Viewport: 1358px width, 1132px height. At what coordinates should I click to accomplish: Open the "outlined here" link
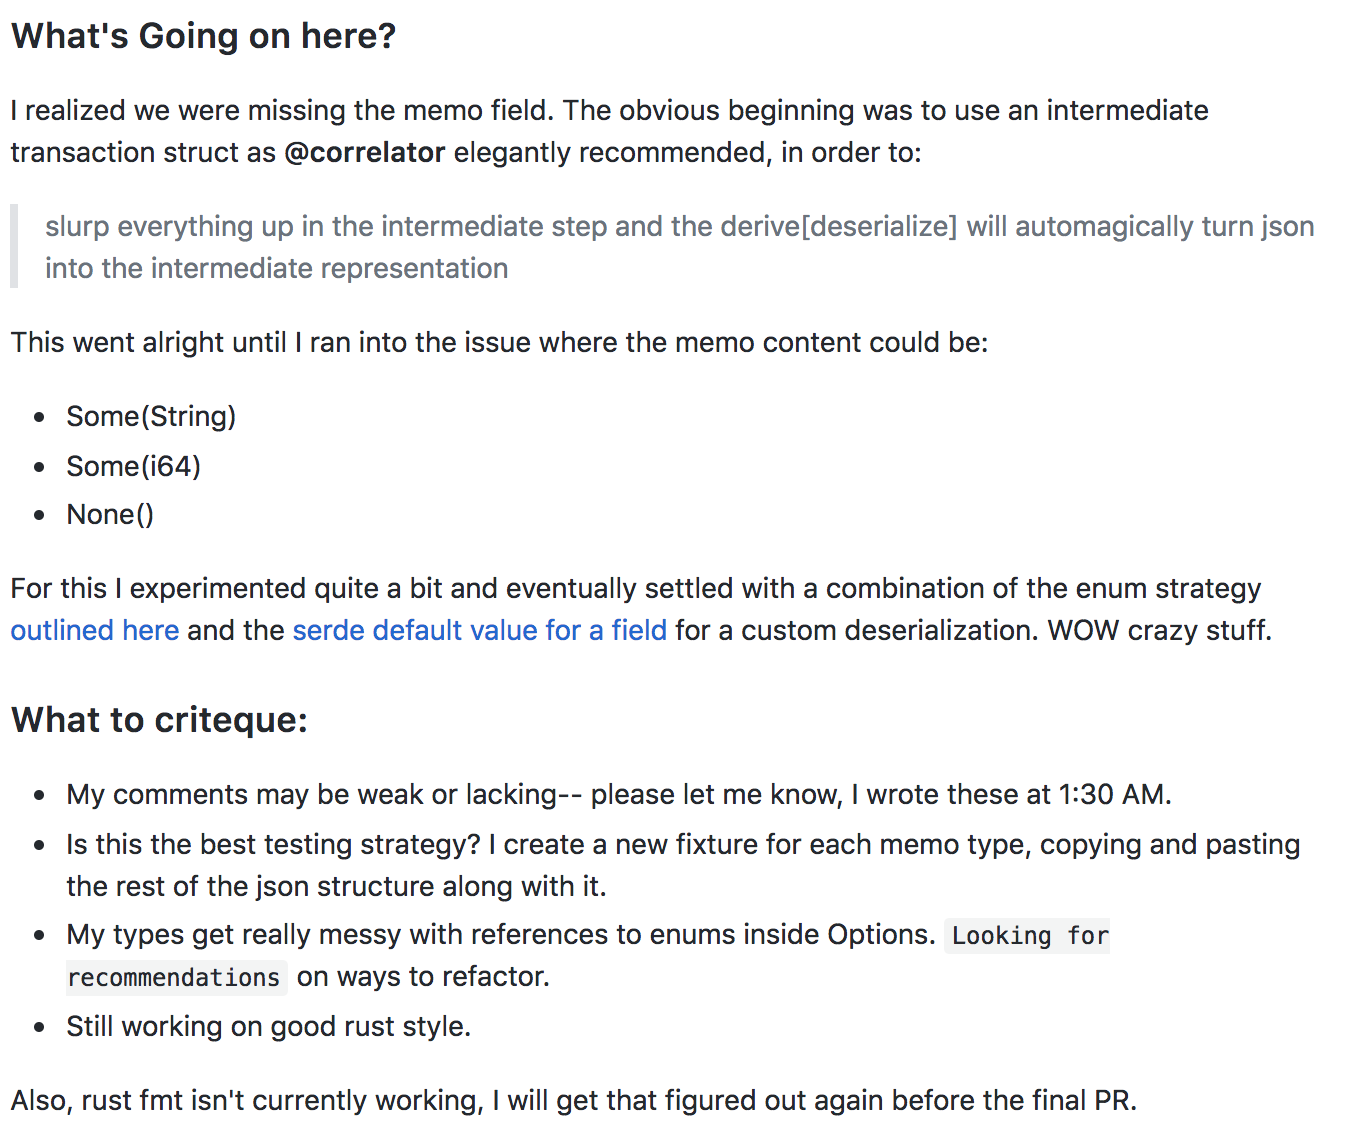coord(95,631)
